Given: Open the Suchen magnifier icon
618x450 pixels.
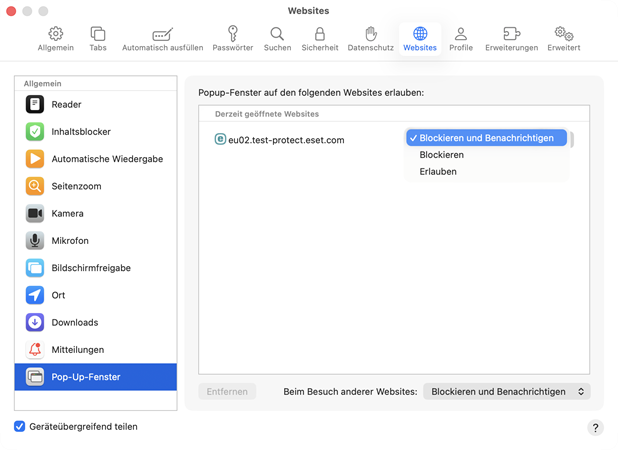Looking at the screenshot, I should click(277, 34).
